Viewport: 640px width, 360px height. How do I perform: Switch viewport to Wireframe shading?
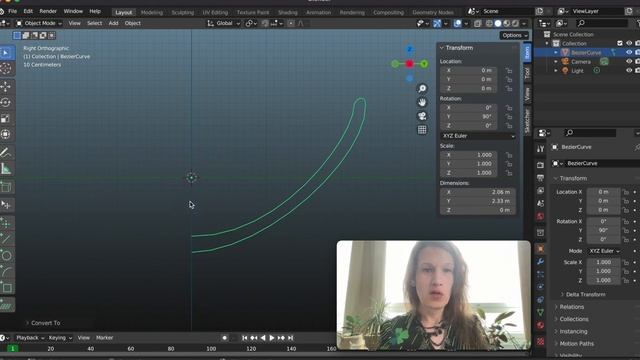[489, 24]
